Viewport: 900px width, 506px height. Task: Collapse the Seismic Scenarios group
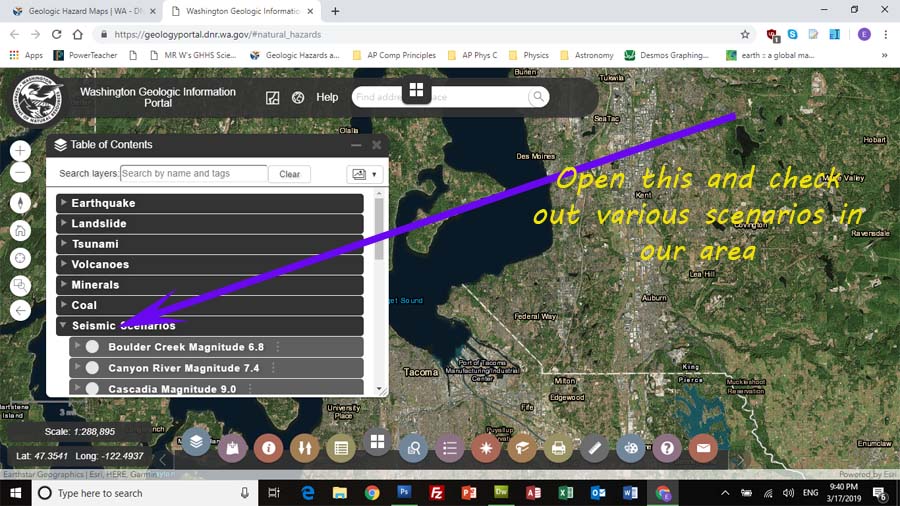click(64, 326)
